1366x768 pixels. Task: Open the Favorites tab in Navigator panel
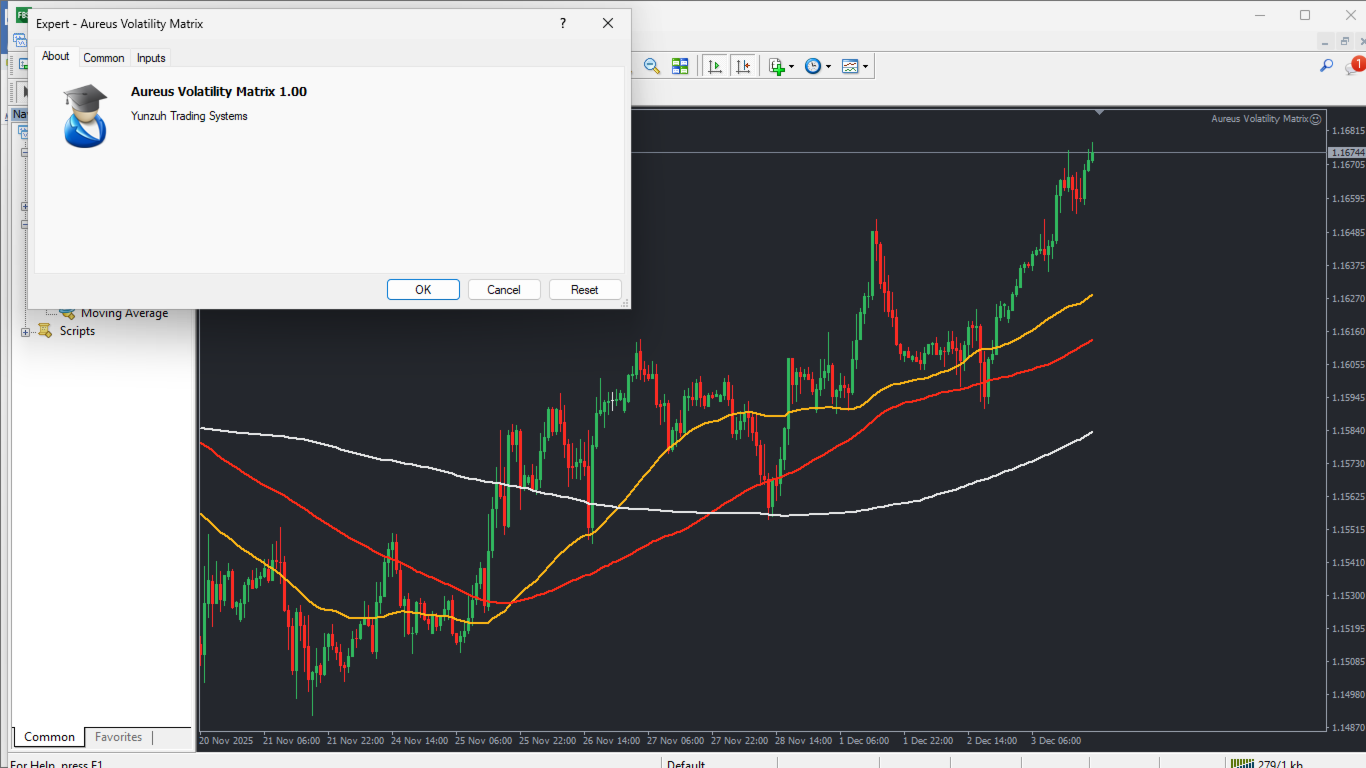click(x=119, y=737)
